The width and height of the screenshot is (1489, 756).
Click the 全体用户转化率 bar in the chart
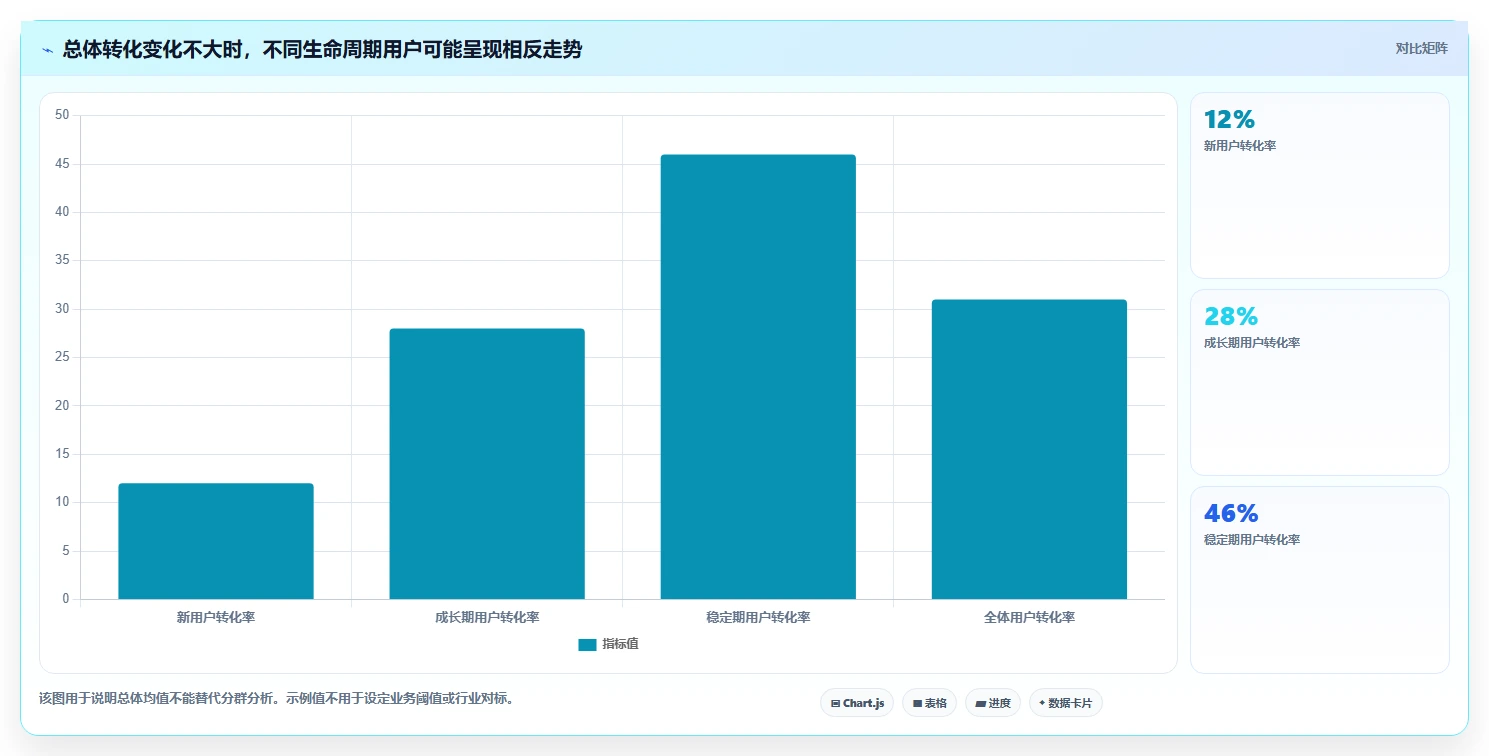1029,449
